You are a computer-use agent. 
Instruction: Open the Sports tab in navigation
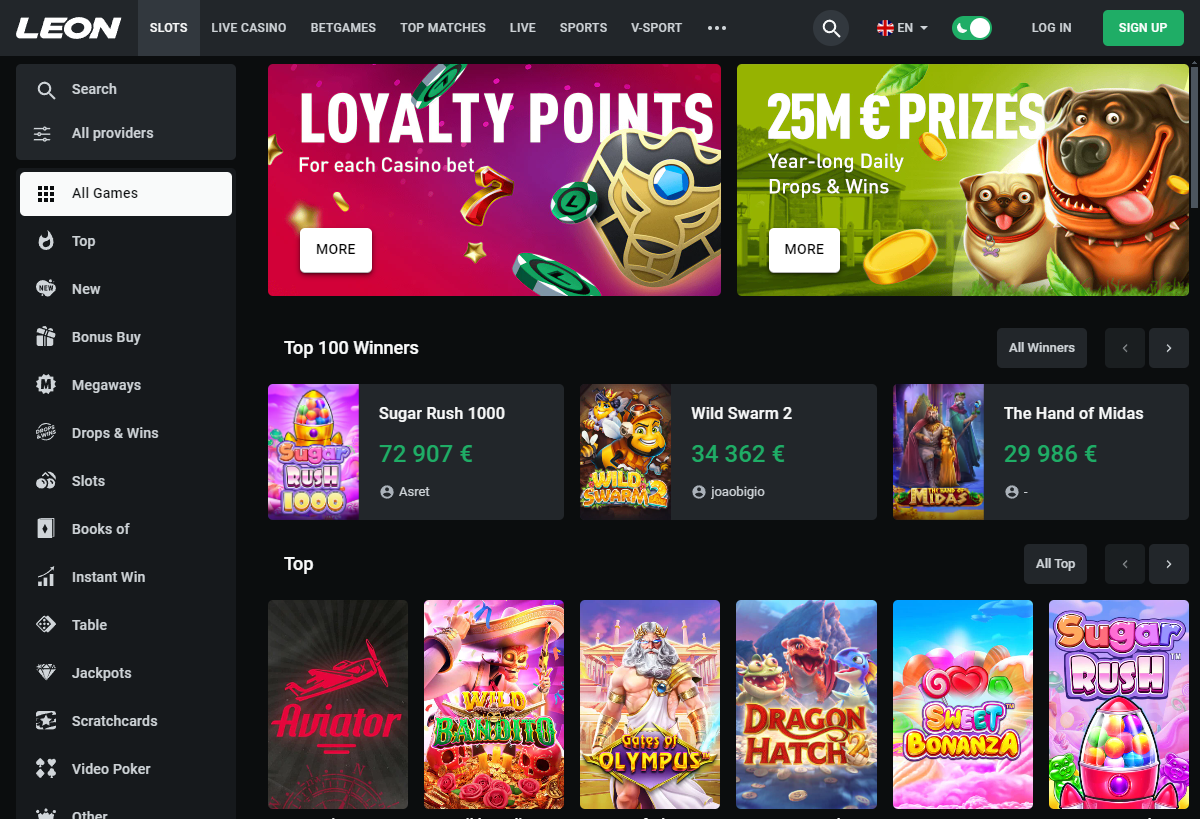coord(583,28)
